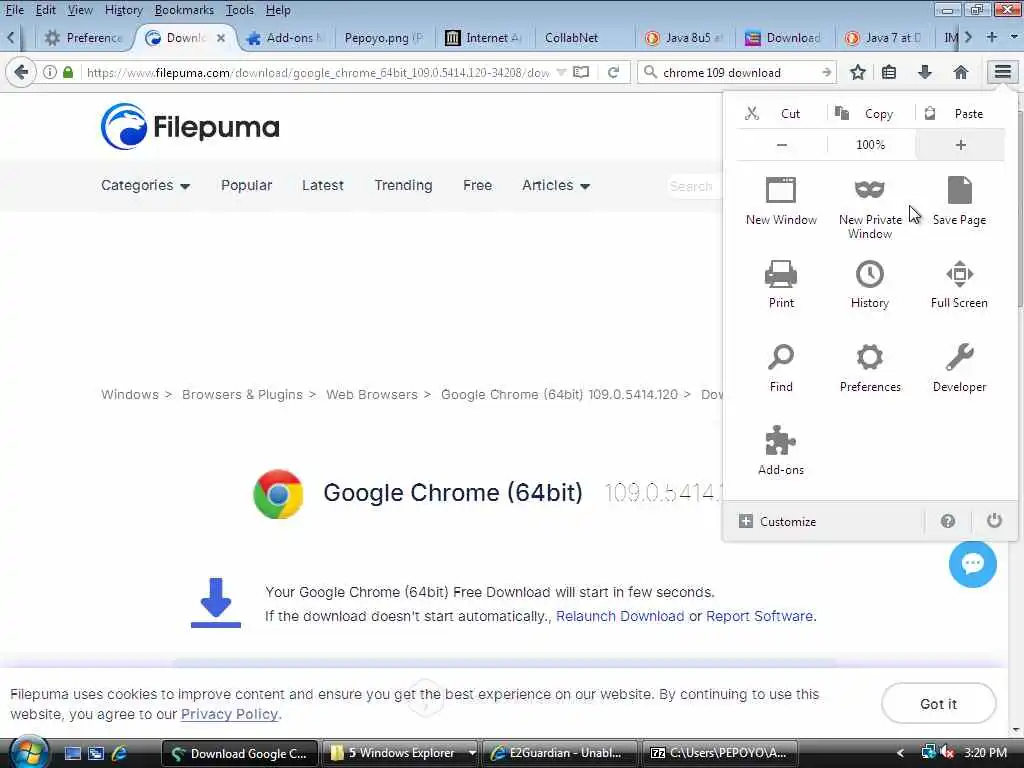Click the green padlock security icon

point(68,72)
